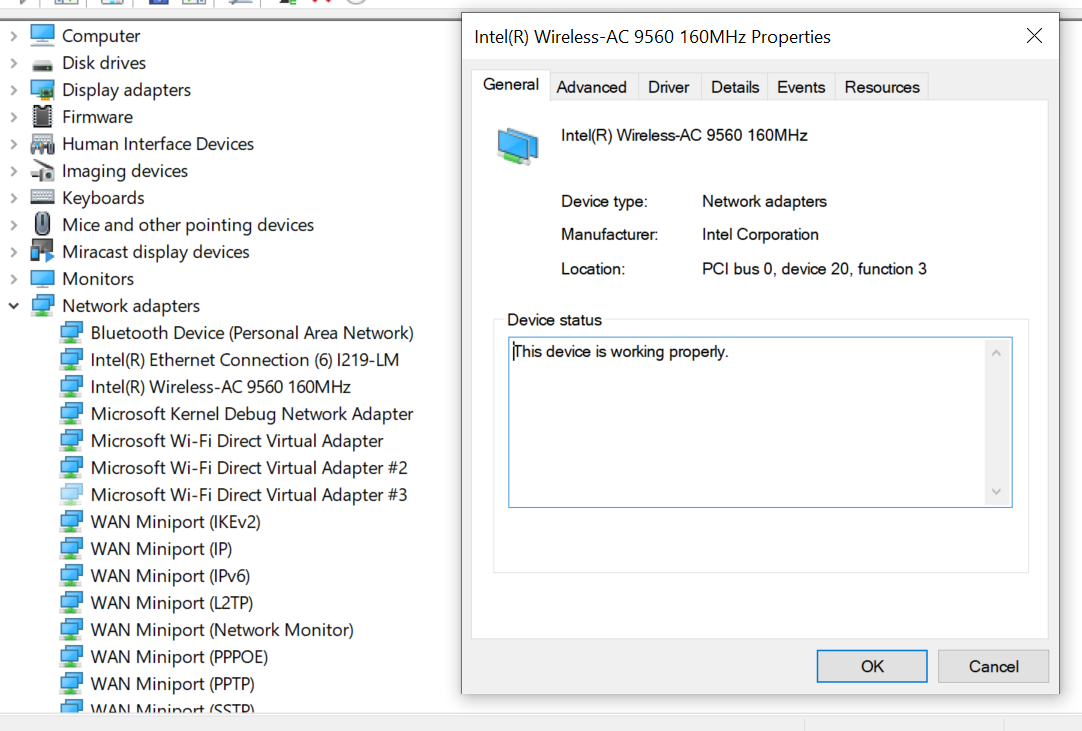The height and width of the screenshot is (731, 1082).
Task: Click the Firmware chip icon
Action: 42,117
